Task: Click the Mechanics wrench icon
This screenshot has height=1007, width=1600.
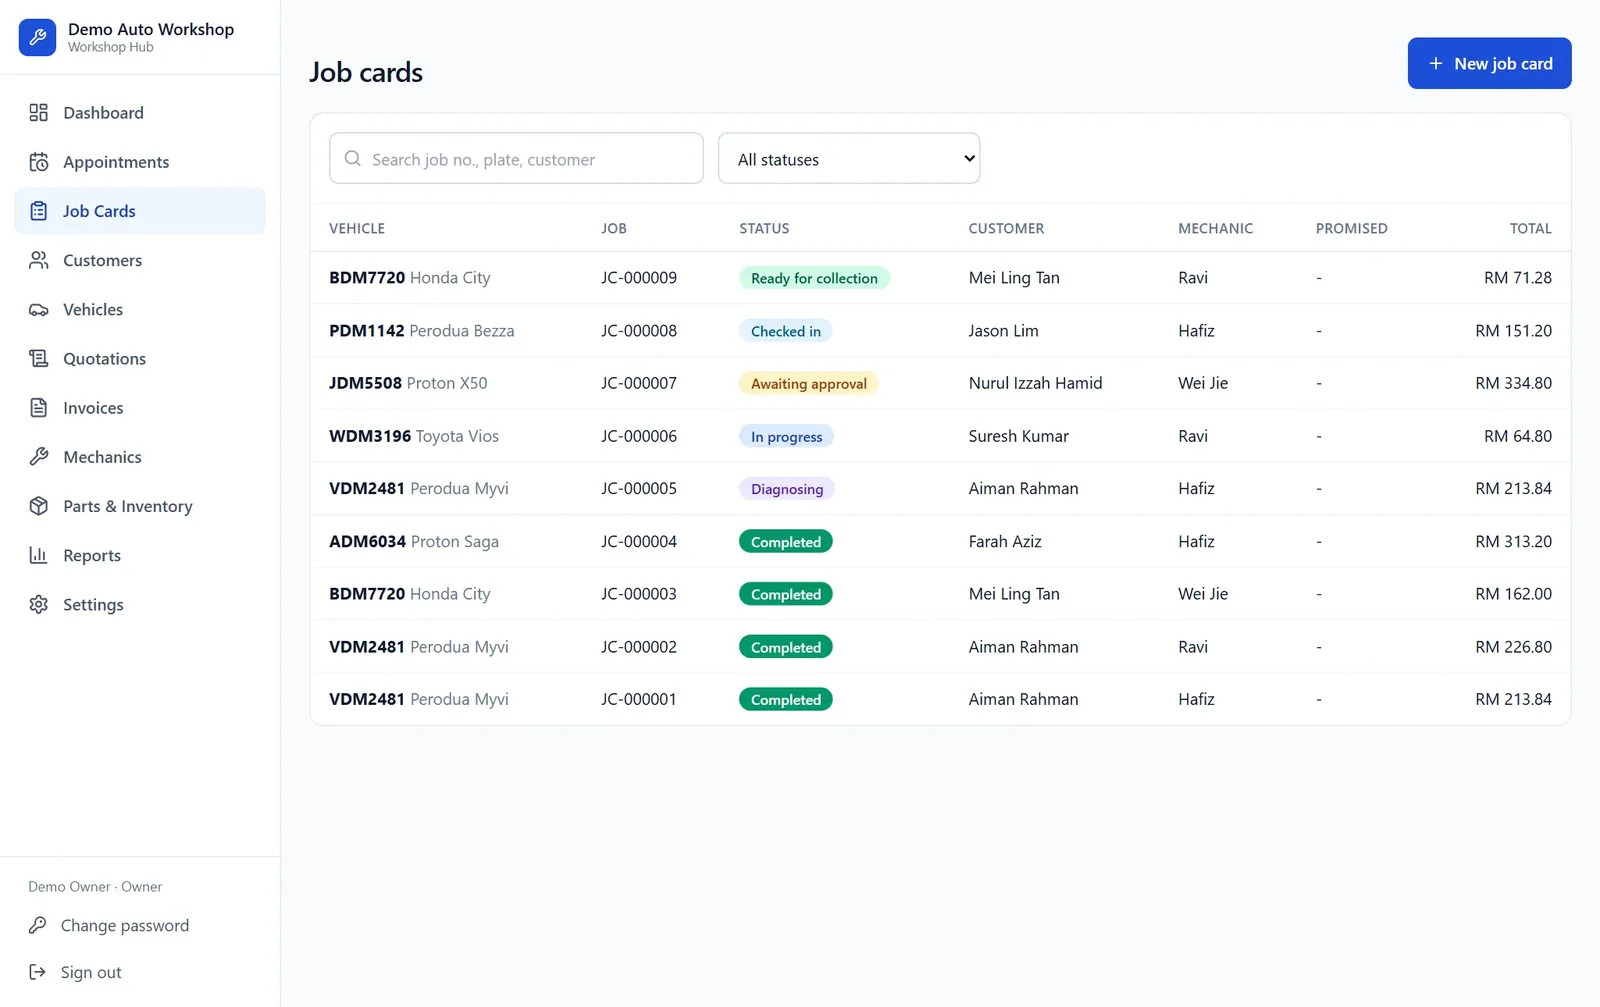Action: [x=38, y=457]
